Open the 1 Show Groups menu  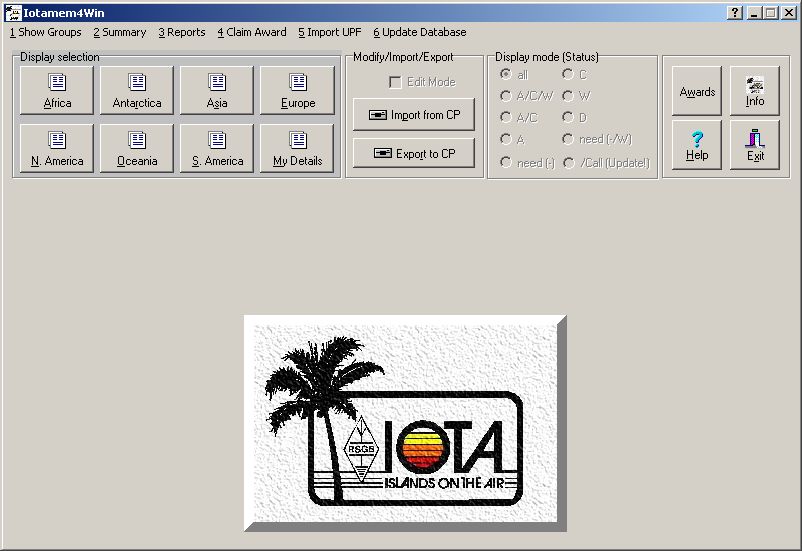click(x=46, y=32)
